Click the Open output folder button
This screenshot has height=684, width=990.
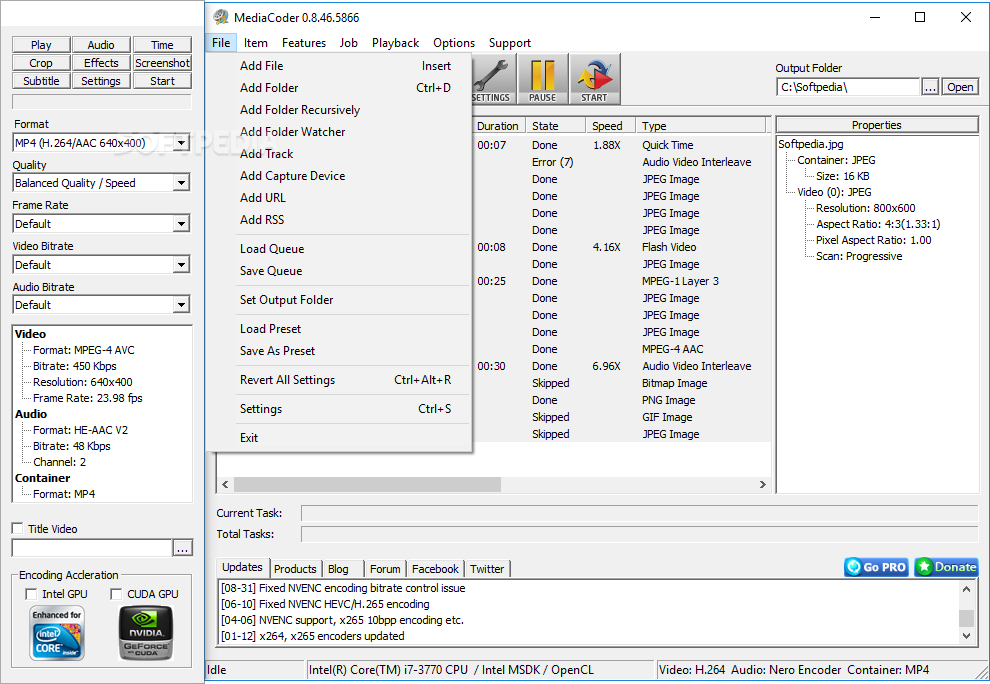click(960, 87)
